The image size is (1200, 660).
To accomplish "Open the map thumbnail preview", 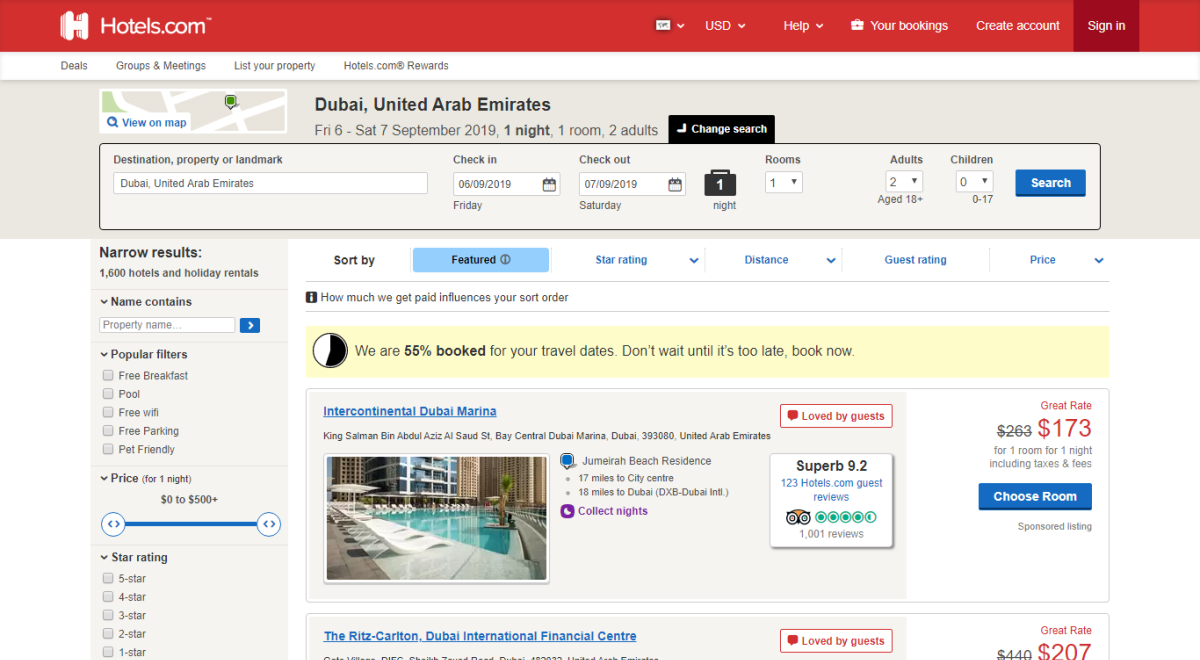I will tap(193, 111).
